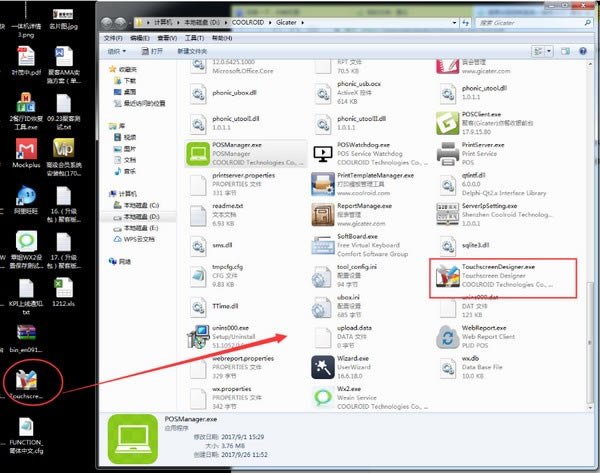Click the New folder toolbar button
Screen dimensions: 600x473
pyautogui.click(x=192, y=51)
